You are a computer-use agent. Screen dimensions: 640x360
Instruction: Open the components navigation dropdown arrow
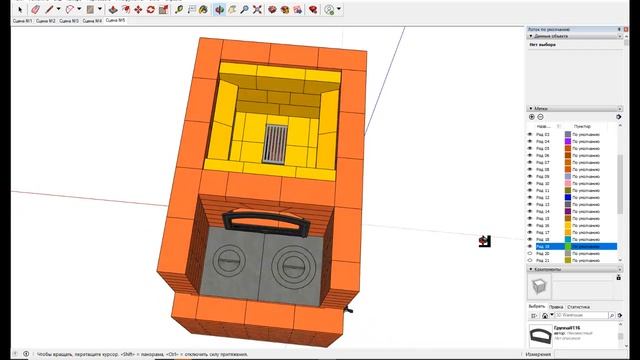[551, 315]
